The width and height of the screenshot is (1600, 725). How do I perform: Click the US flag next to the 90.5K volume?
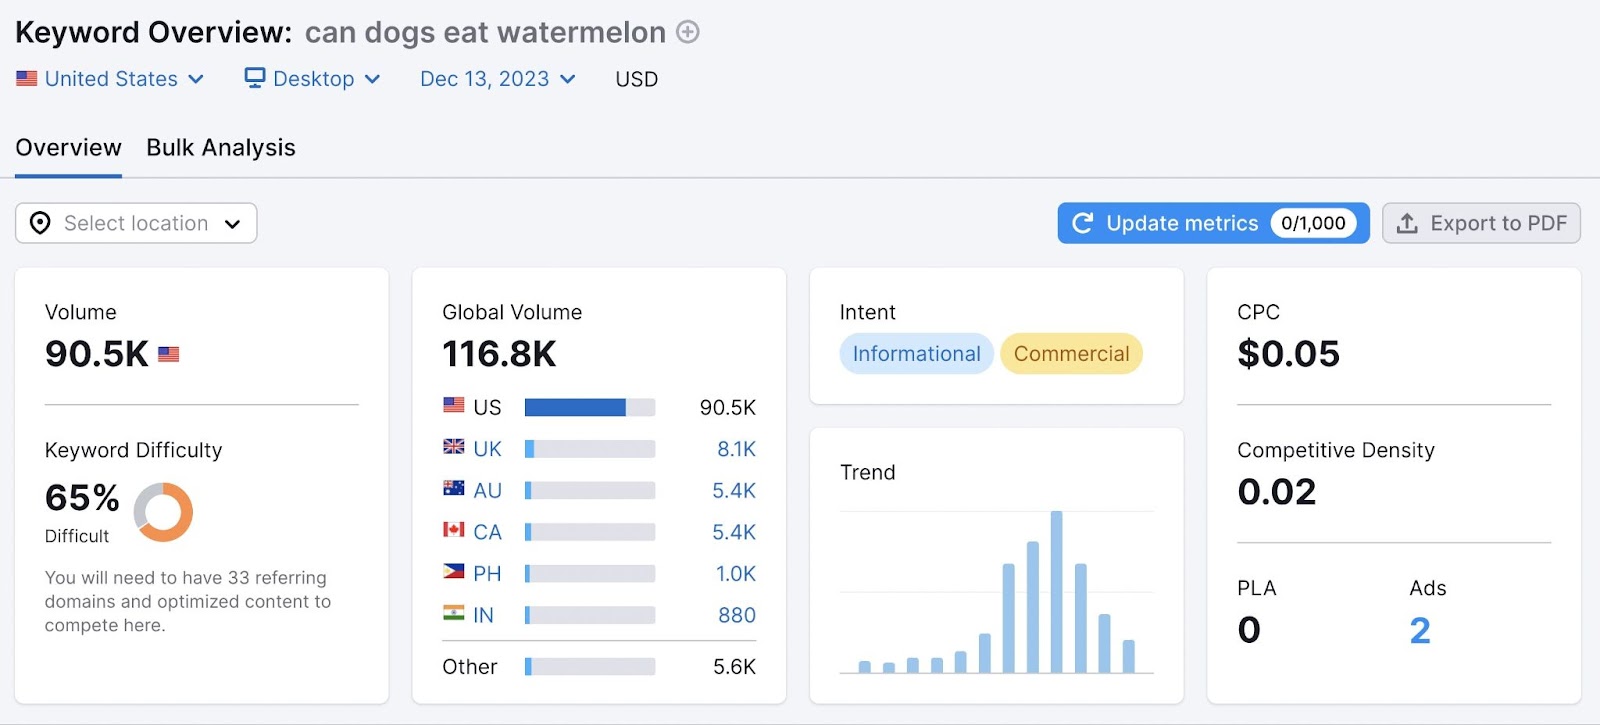click(168, 353)
